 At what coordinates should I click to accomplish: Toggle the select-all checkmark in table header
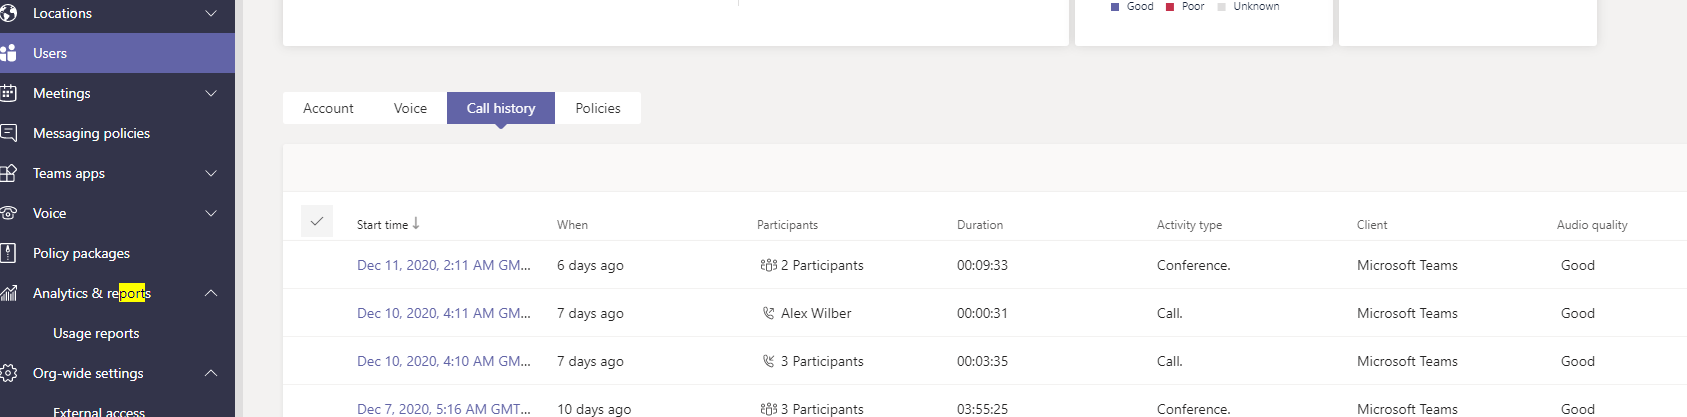[x=317, y=221]
